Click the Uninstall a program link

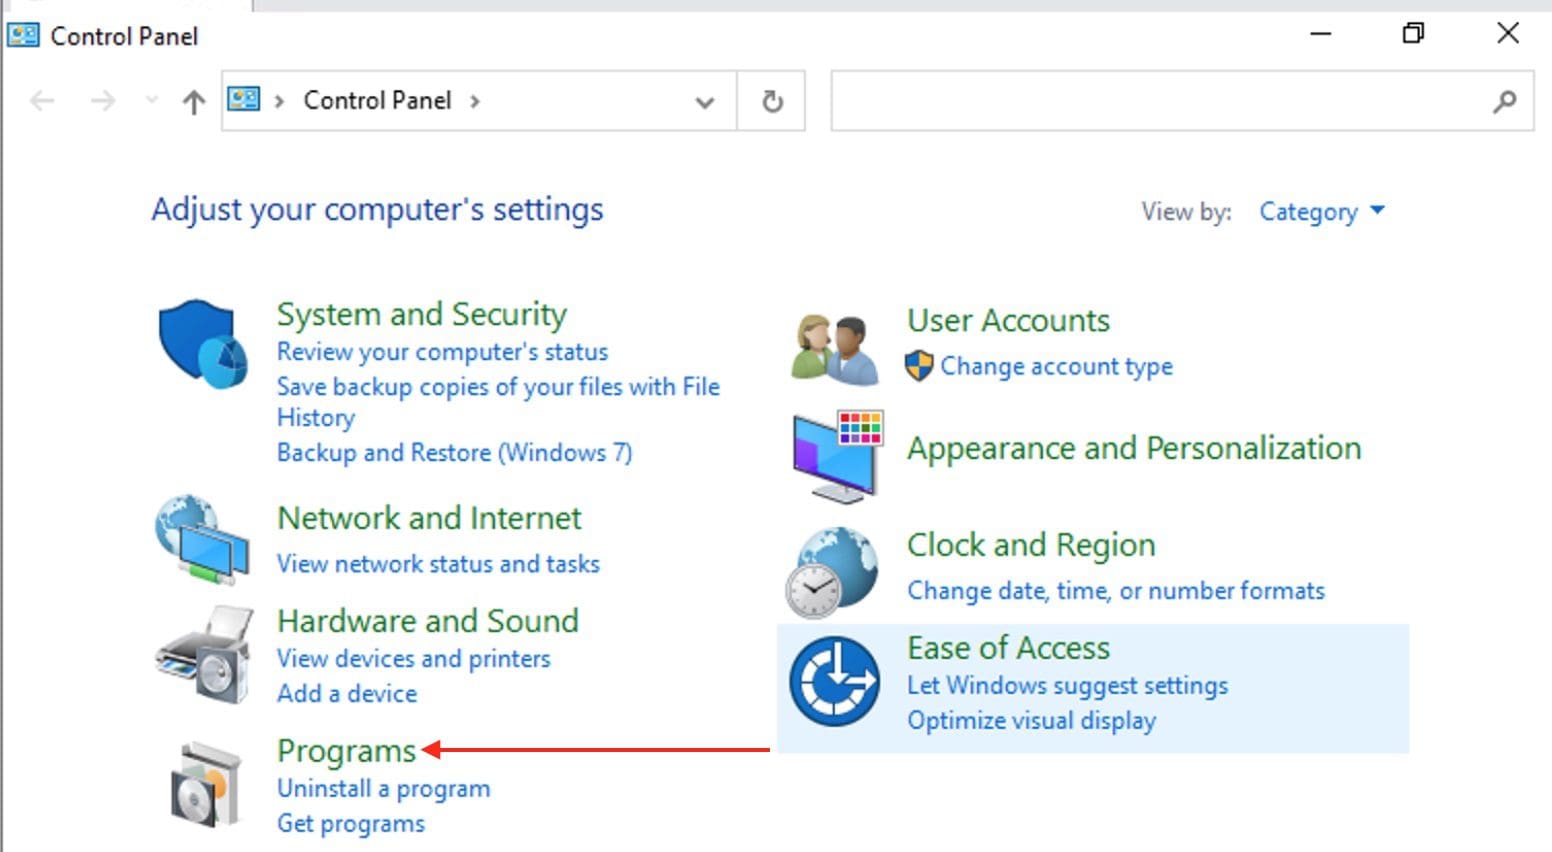(383, 788)
